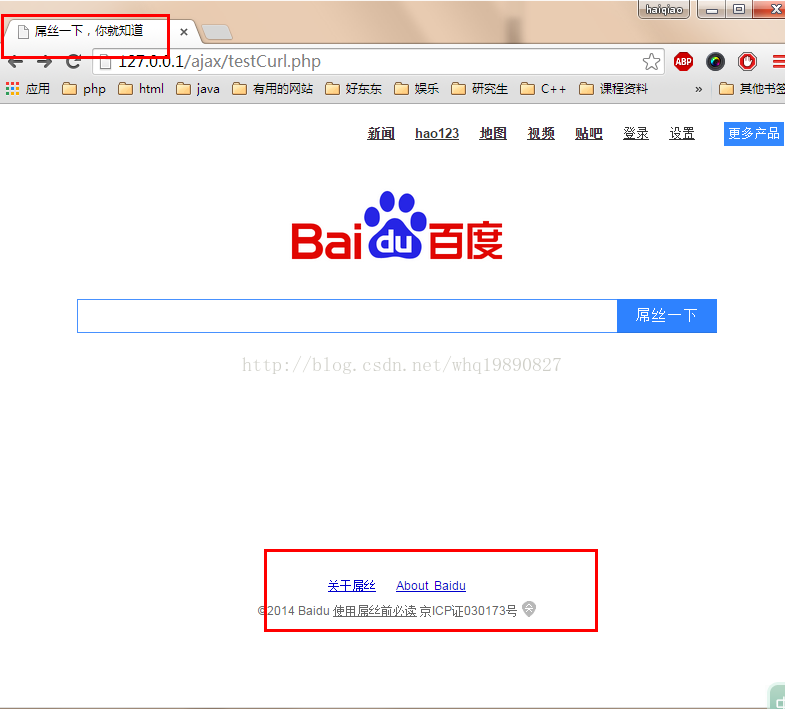Viewport: 785px width, 709px height.
Task: Open the 设置 settings link
Action: (x=682, y=134)
